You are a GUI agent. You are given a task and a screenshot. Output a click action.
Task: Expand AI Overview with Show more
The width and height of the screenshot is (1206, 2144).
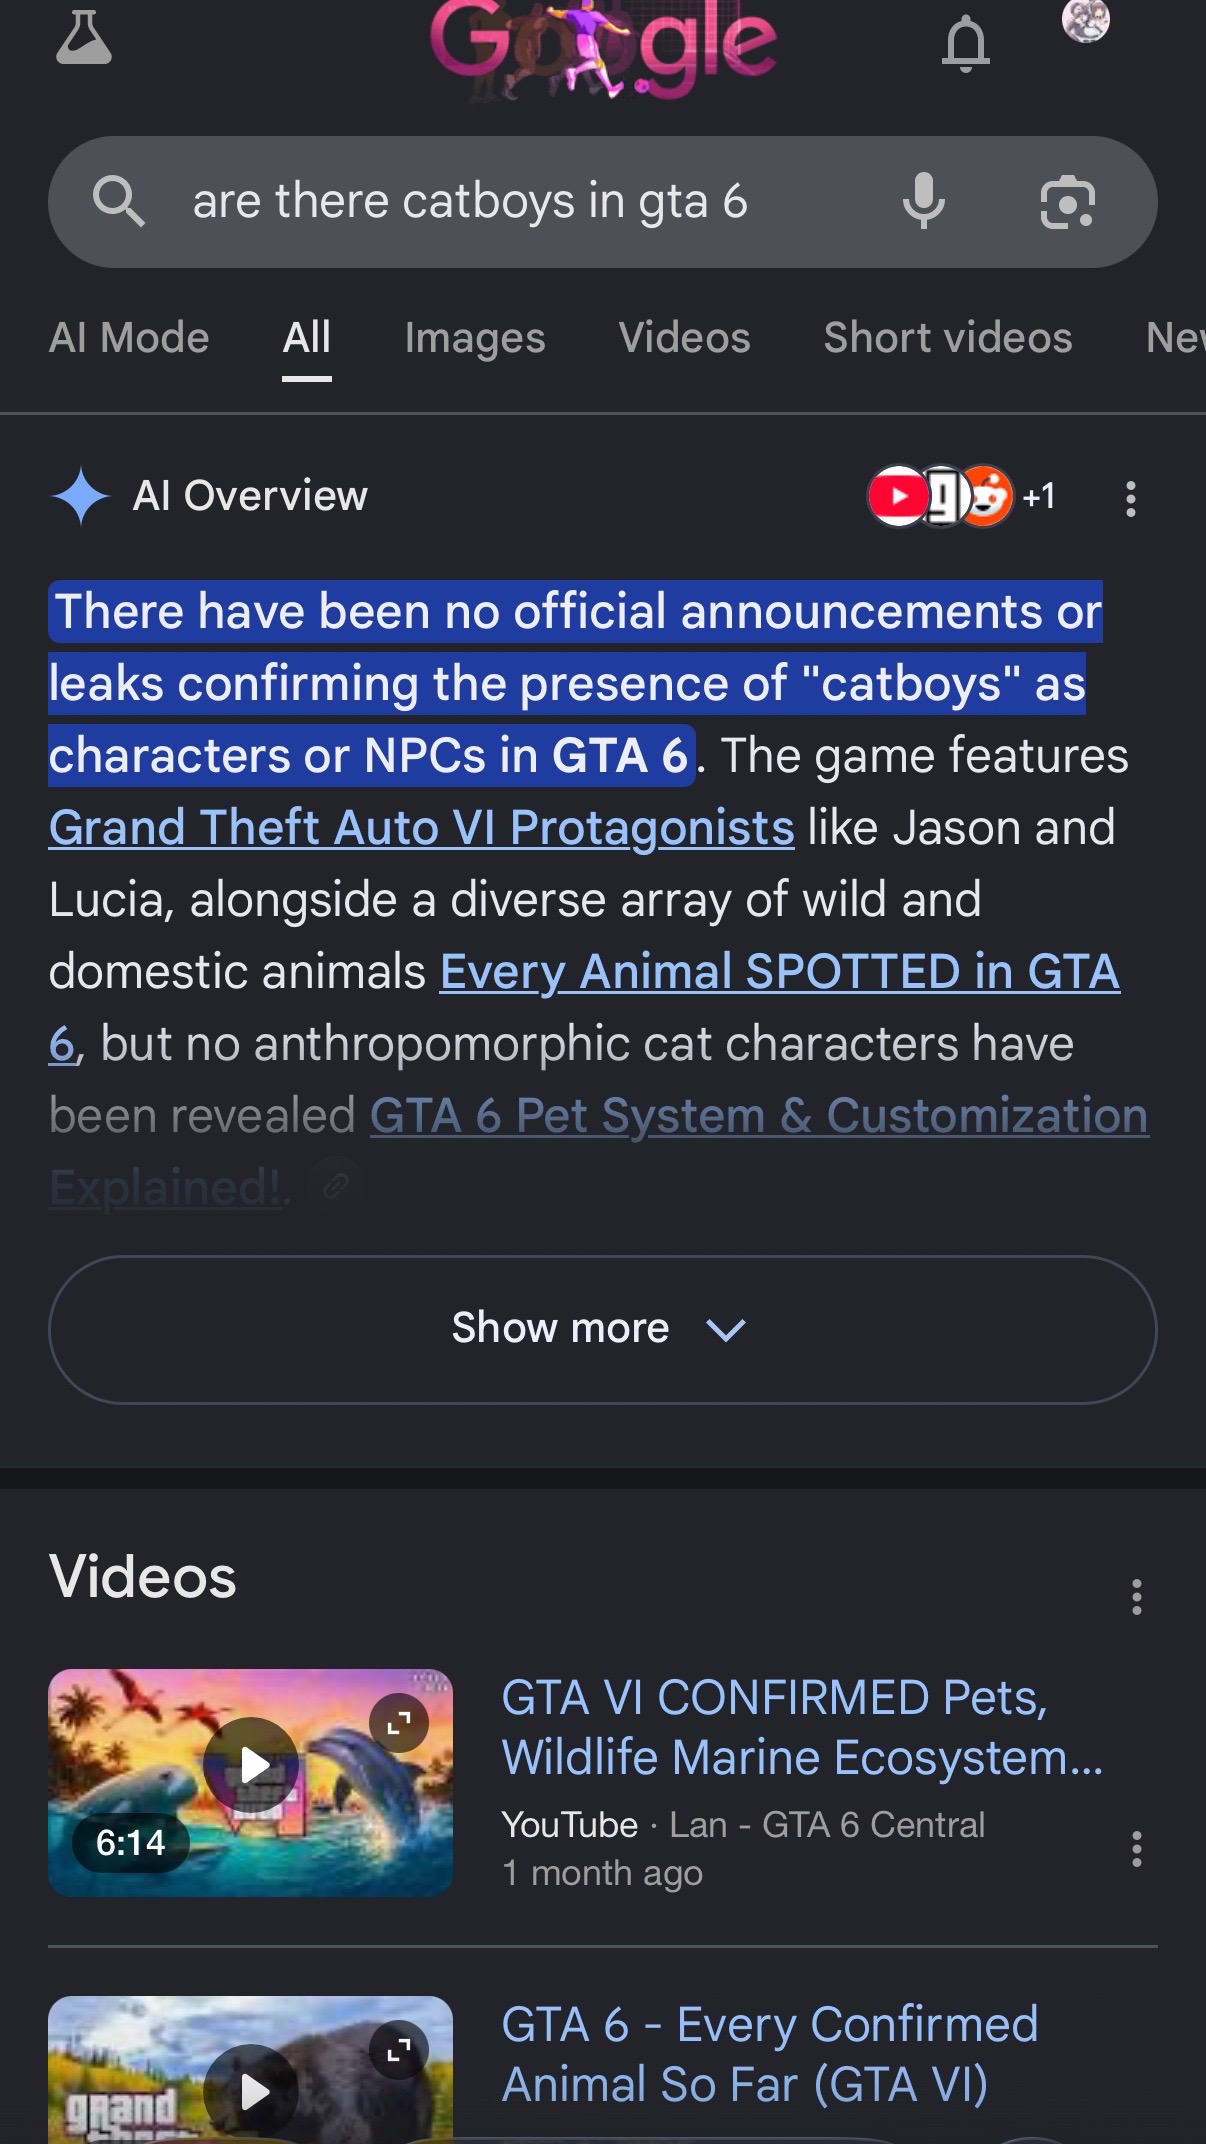click(603, 1329)
